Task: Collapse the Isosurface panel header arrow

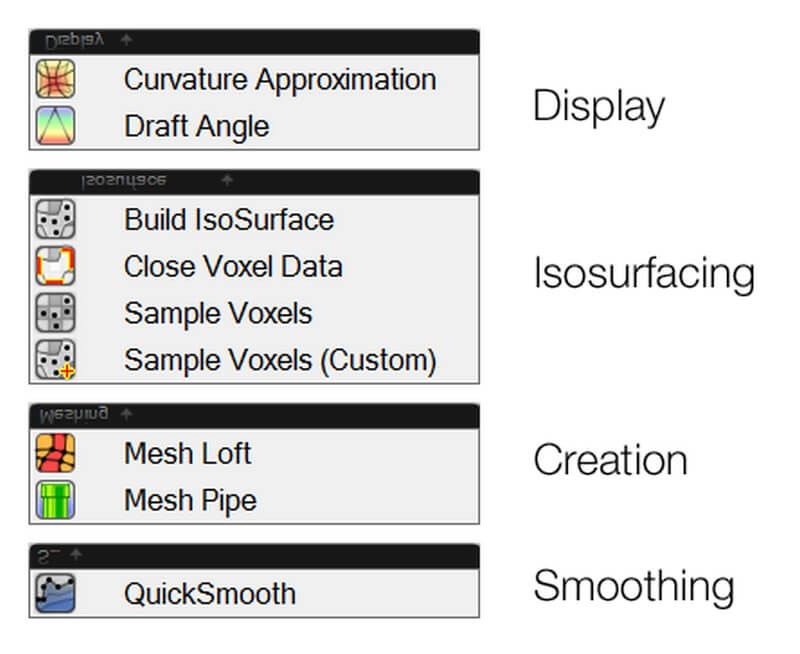Action: click(227, 181)
